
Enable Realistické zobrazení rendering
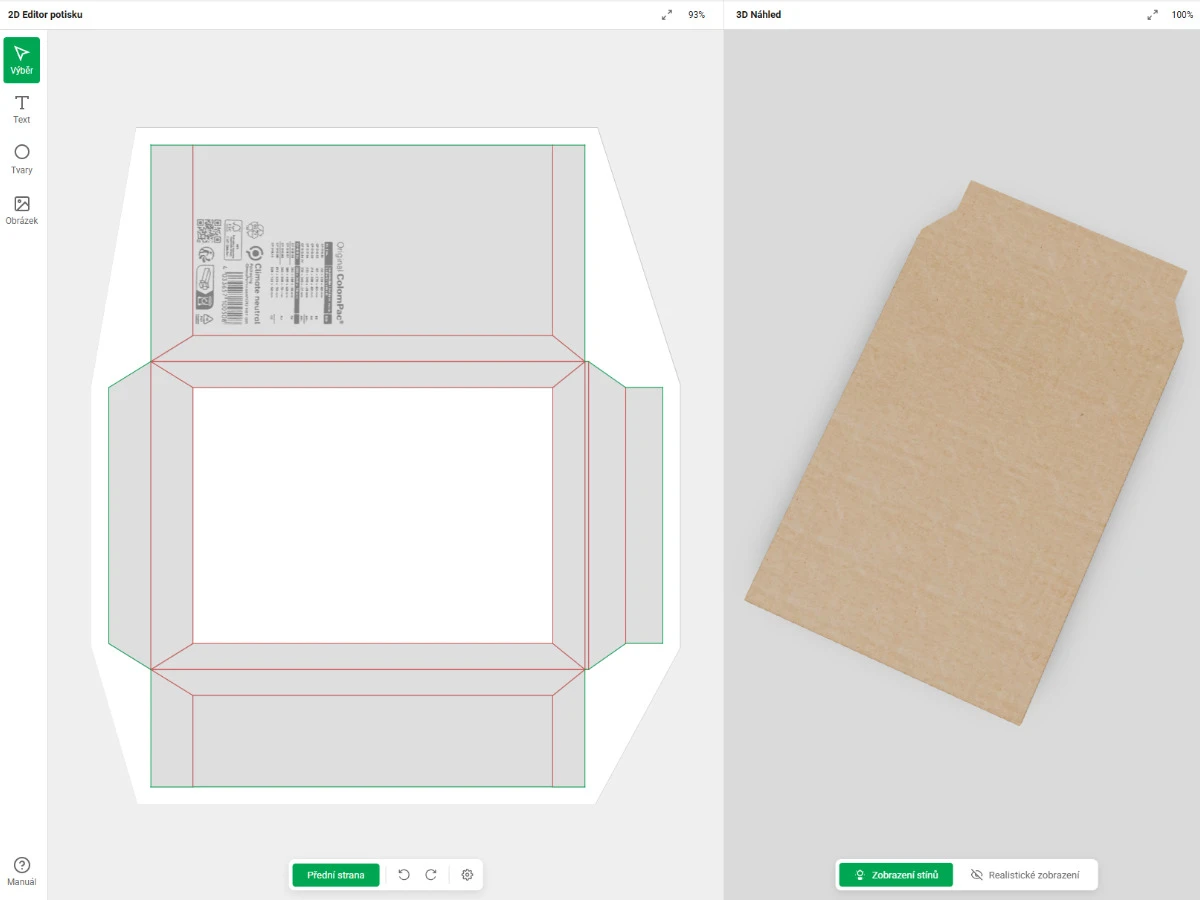[x=1025, y=875]
